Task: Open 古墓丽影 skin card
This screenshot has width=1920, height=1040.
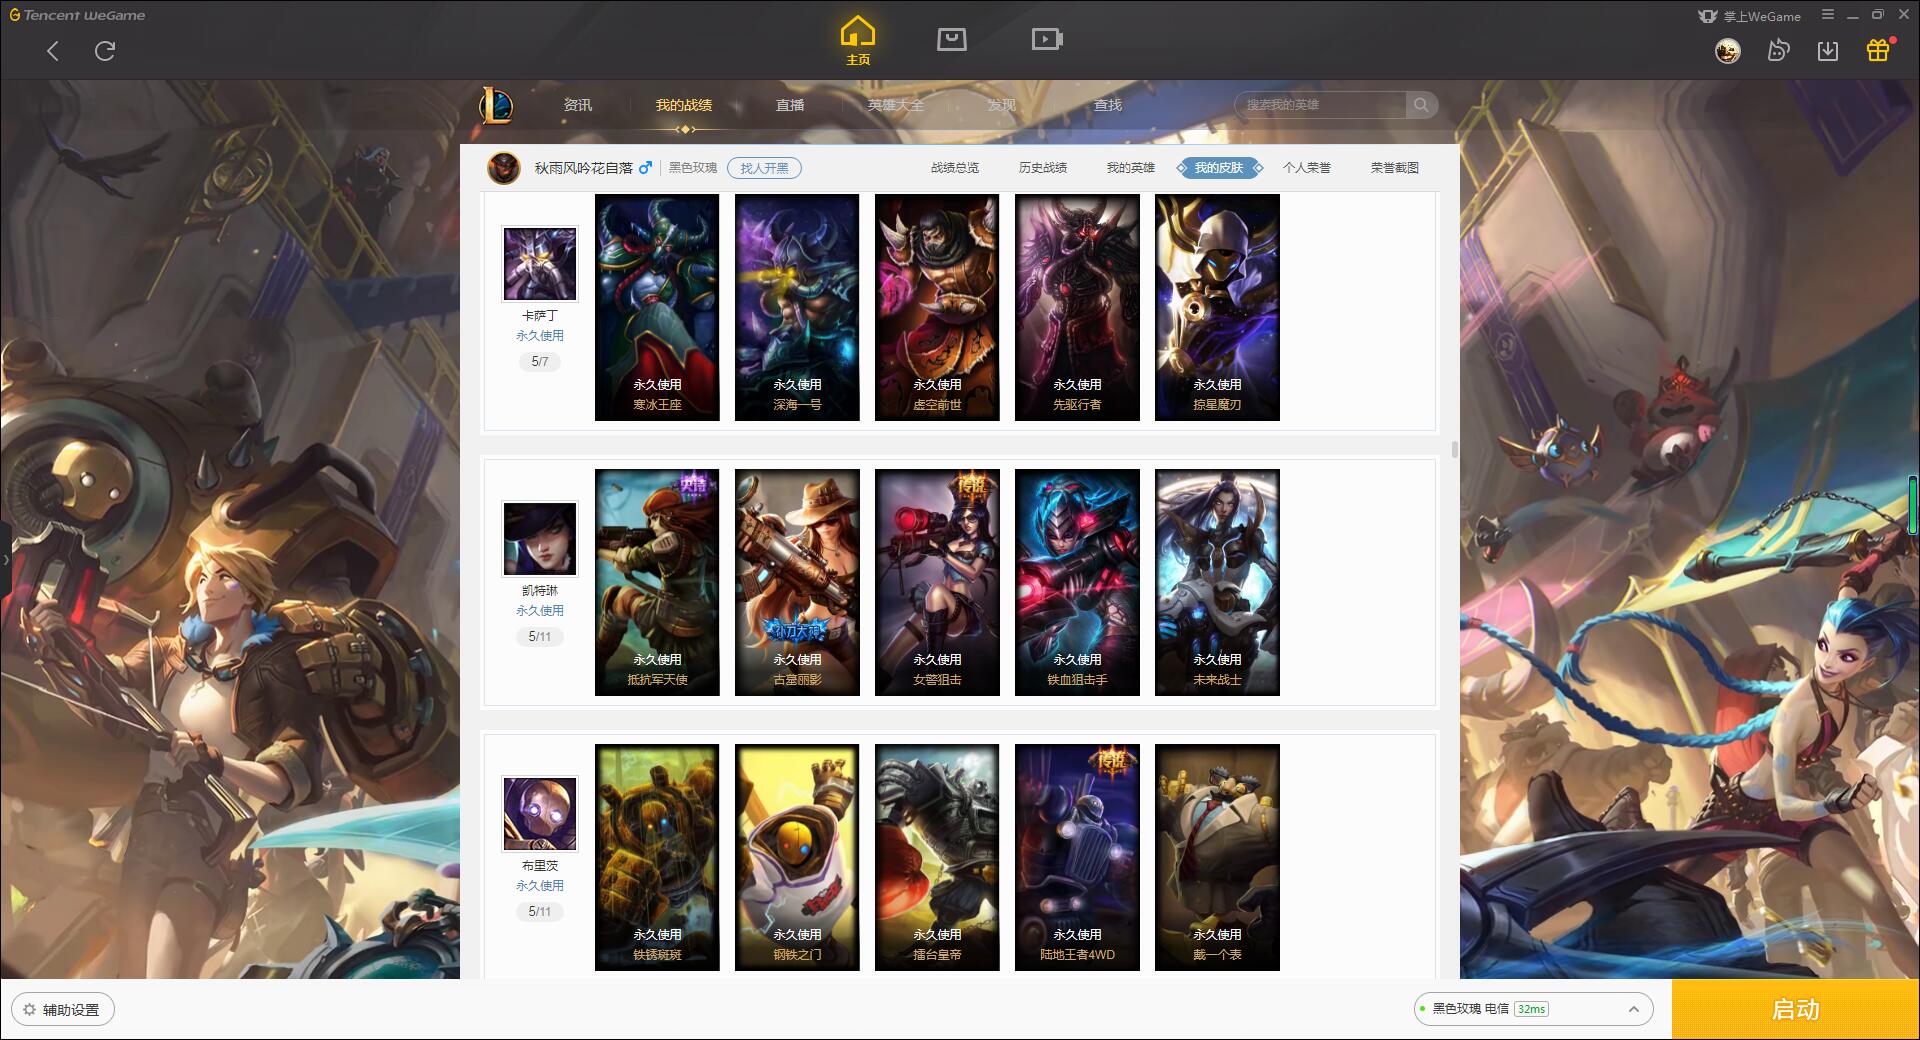Action: 797,582
